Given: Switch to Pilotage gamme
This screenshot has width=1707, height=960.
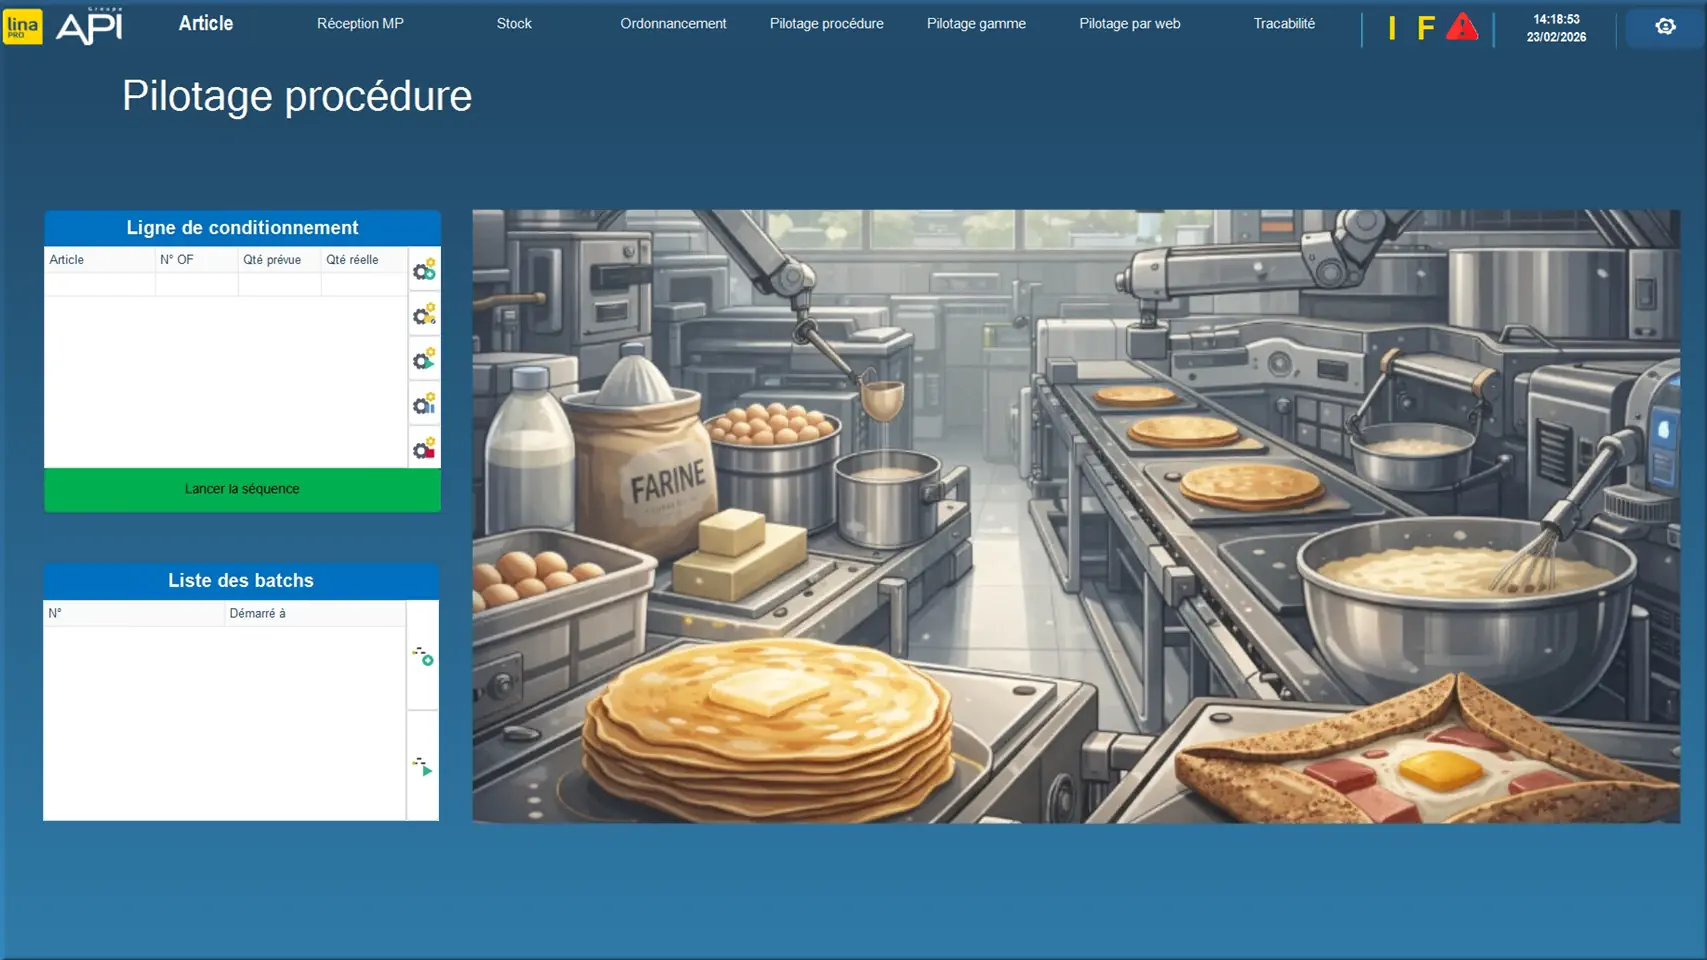Looking at the screenshot, I should (976, 24).
